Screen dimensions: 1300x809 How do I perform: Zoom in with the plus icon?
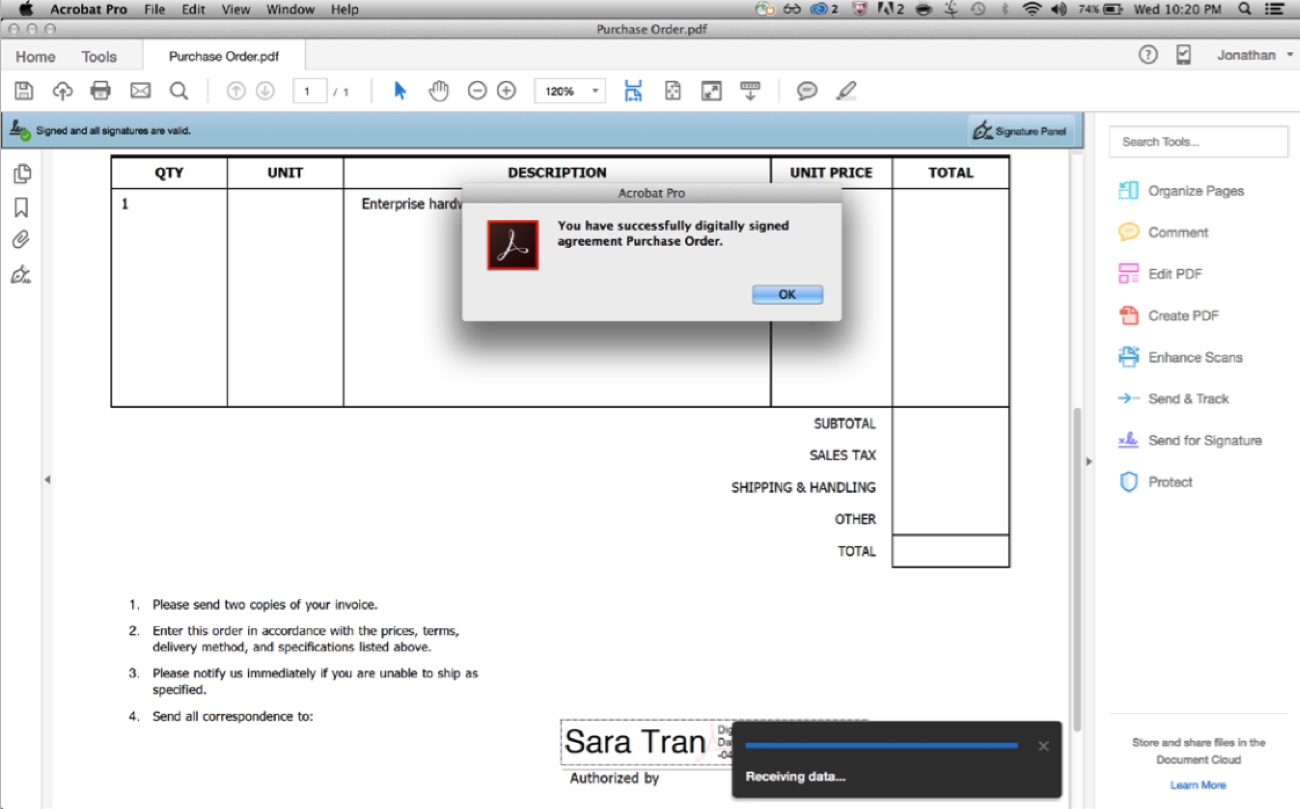pos(506,91)
